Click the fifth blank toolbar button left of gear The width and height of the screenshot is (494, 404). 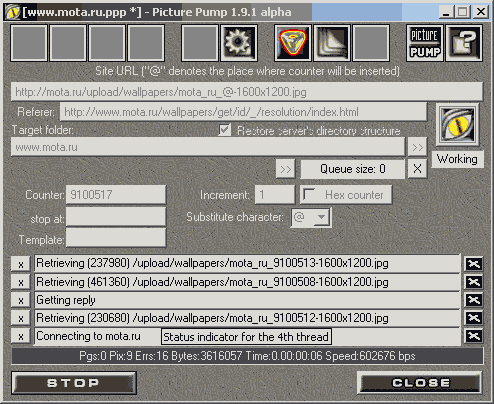click(x=200, y=43)
